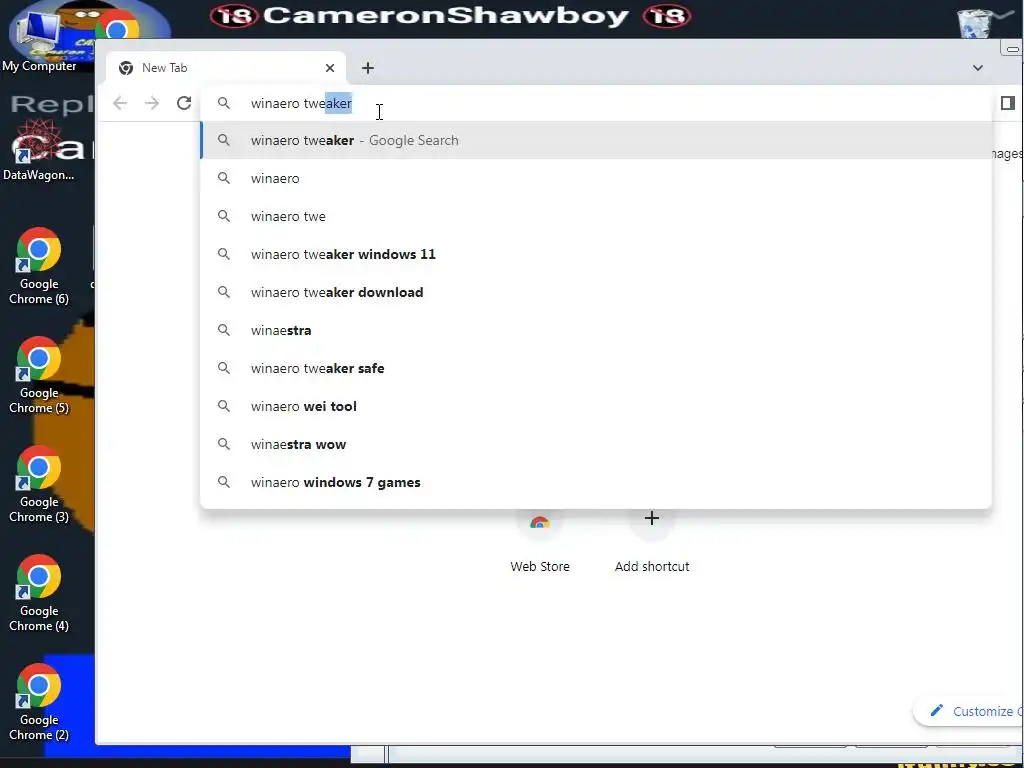The image size is (1024, 768).
Task: Choose 'winaero tweaker safe' suggestion
Action: pos(596,368)
